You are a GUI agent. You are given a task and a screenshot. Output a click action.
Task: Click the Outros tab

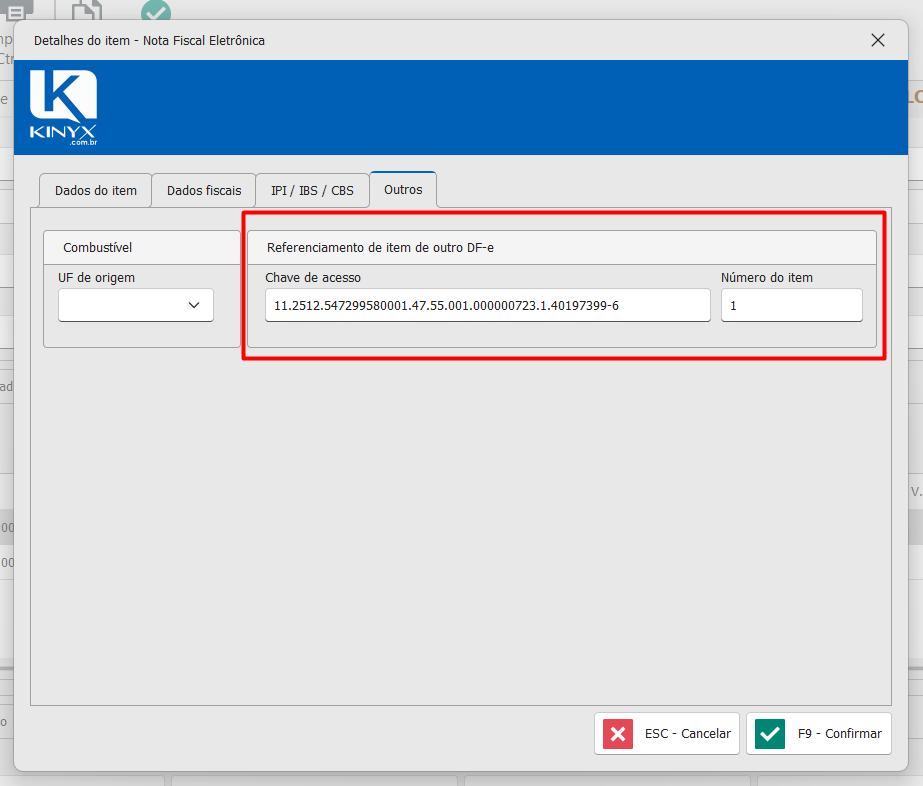pos(403,190)
